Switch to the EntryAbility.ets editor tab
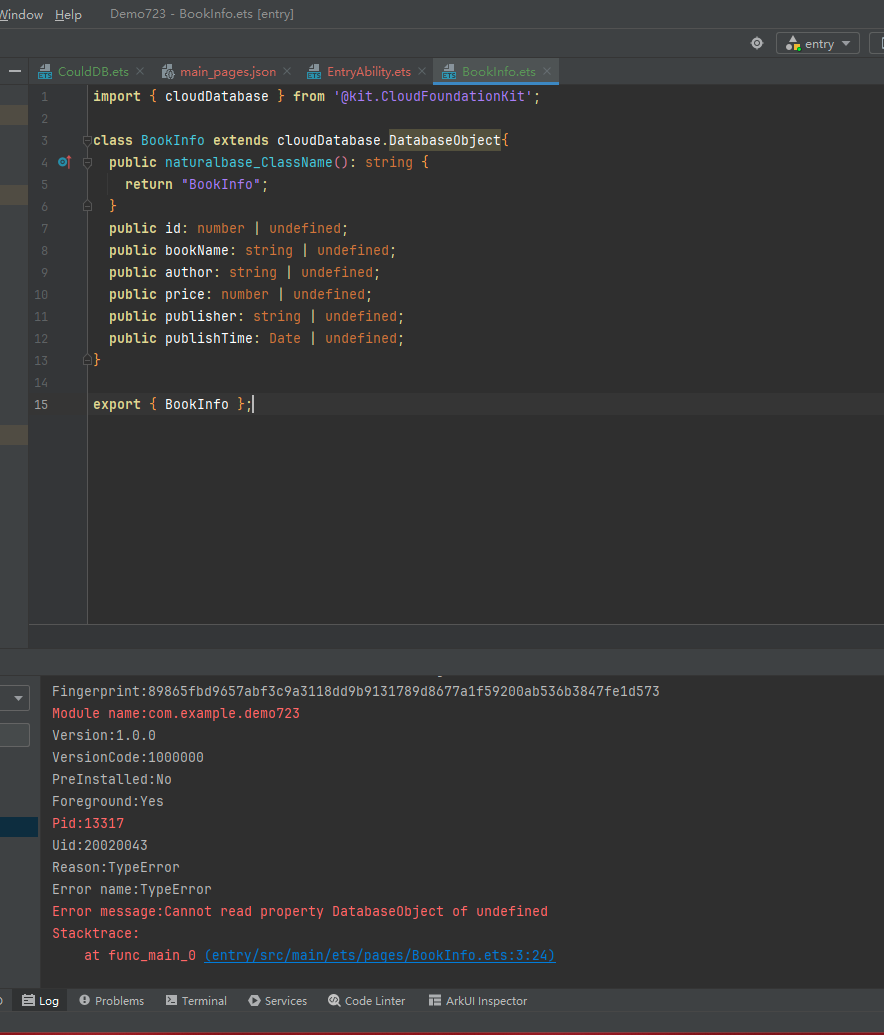884x1035 pixels. 367,71
